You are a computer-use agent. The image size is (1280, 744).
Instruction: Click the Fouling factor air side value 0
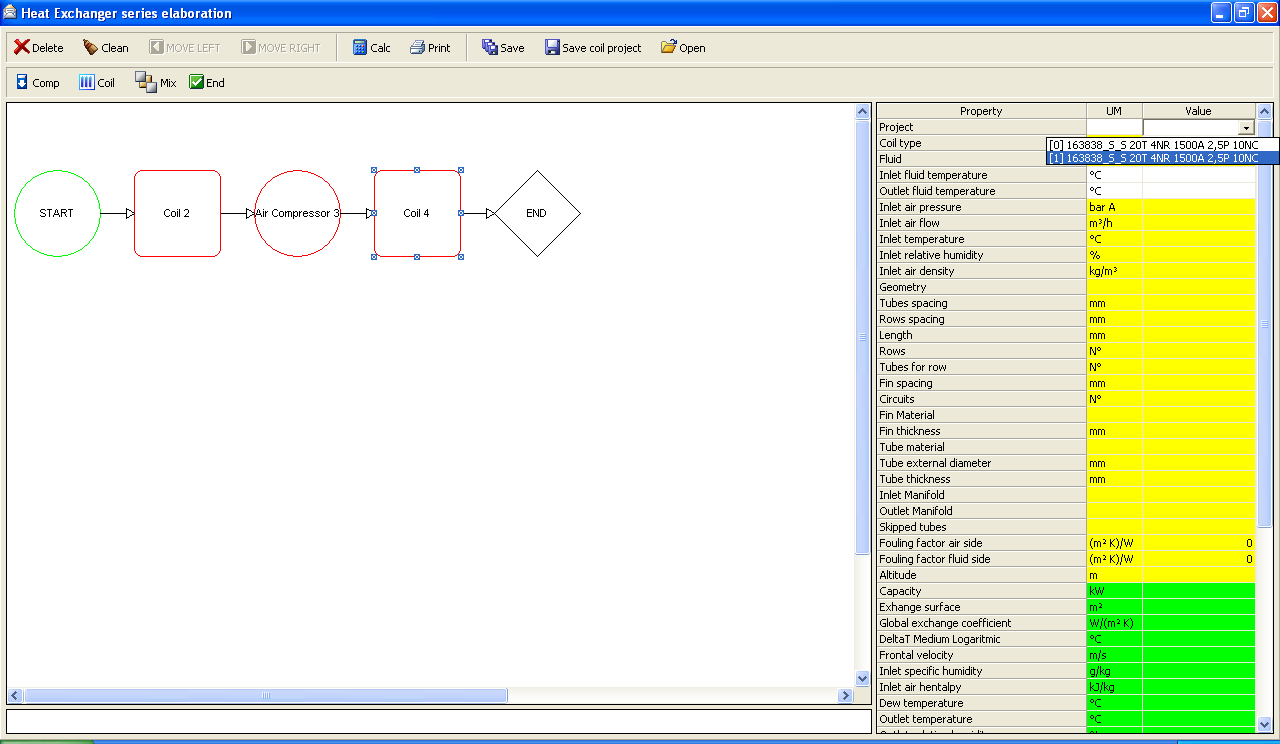pos(1198,543)
